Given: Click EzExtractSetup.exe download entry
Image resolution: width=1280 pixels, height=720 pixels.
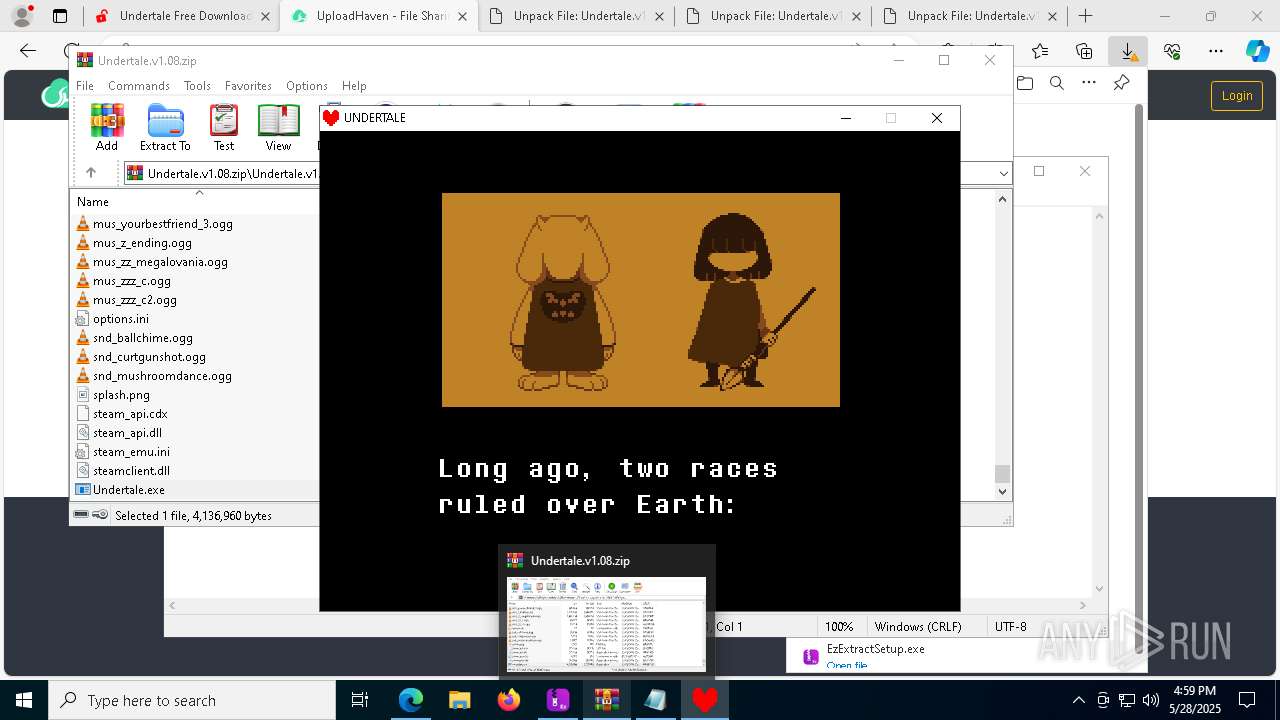Looking at the screenshot, I should [875, 649].
